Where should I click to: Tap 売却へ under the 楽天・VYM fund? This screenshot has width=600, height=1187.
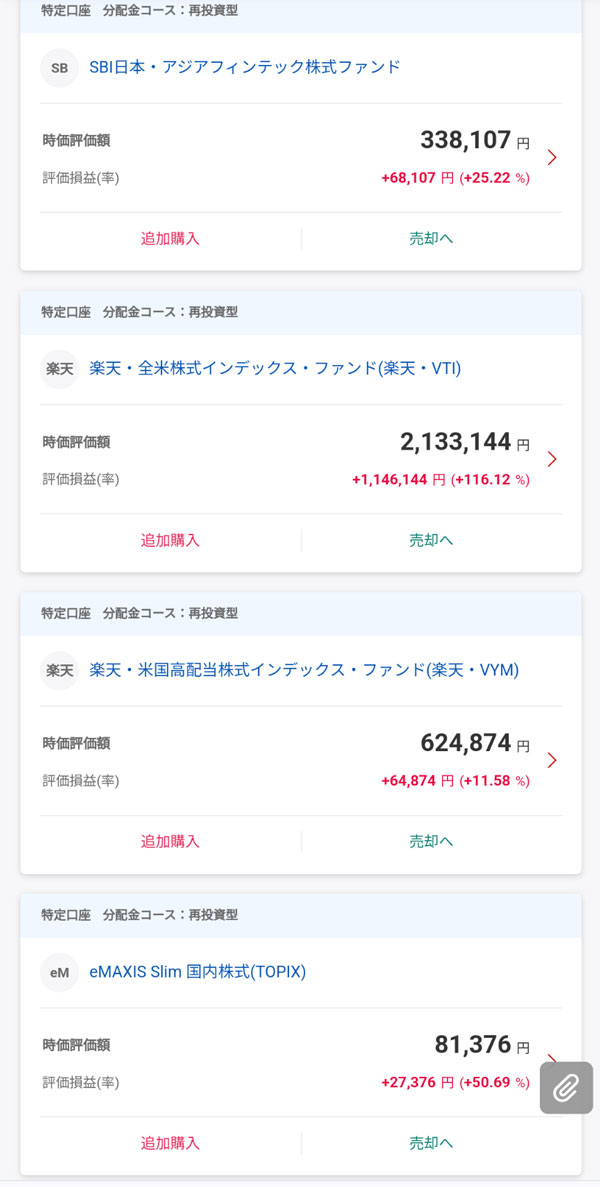(x=431, y=841)
